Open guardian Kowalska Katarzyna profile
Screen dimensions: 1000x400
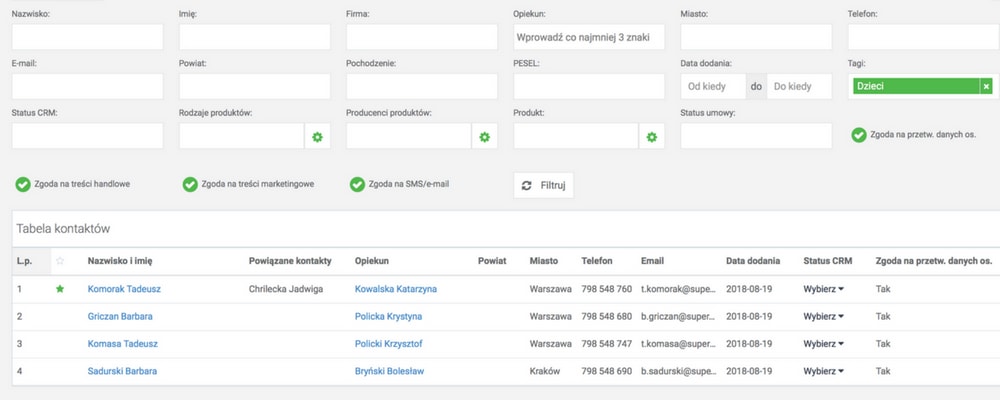395,289
